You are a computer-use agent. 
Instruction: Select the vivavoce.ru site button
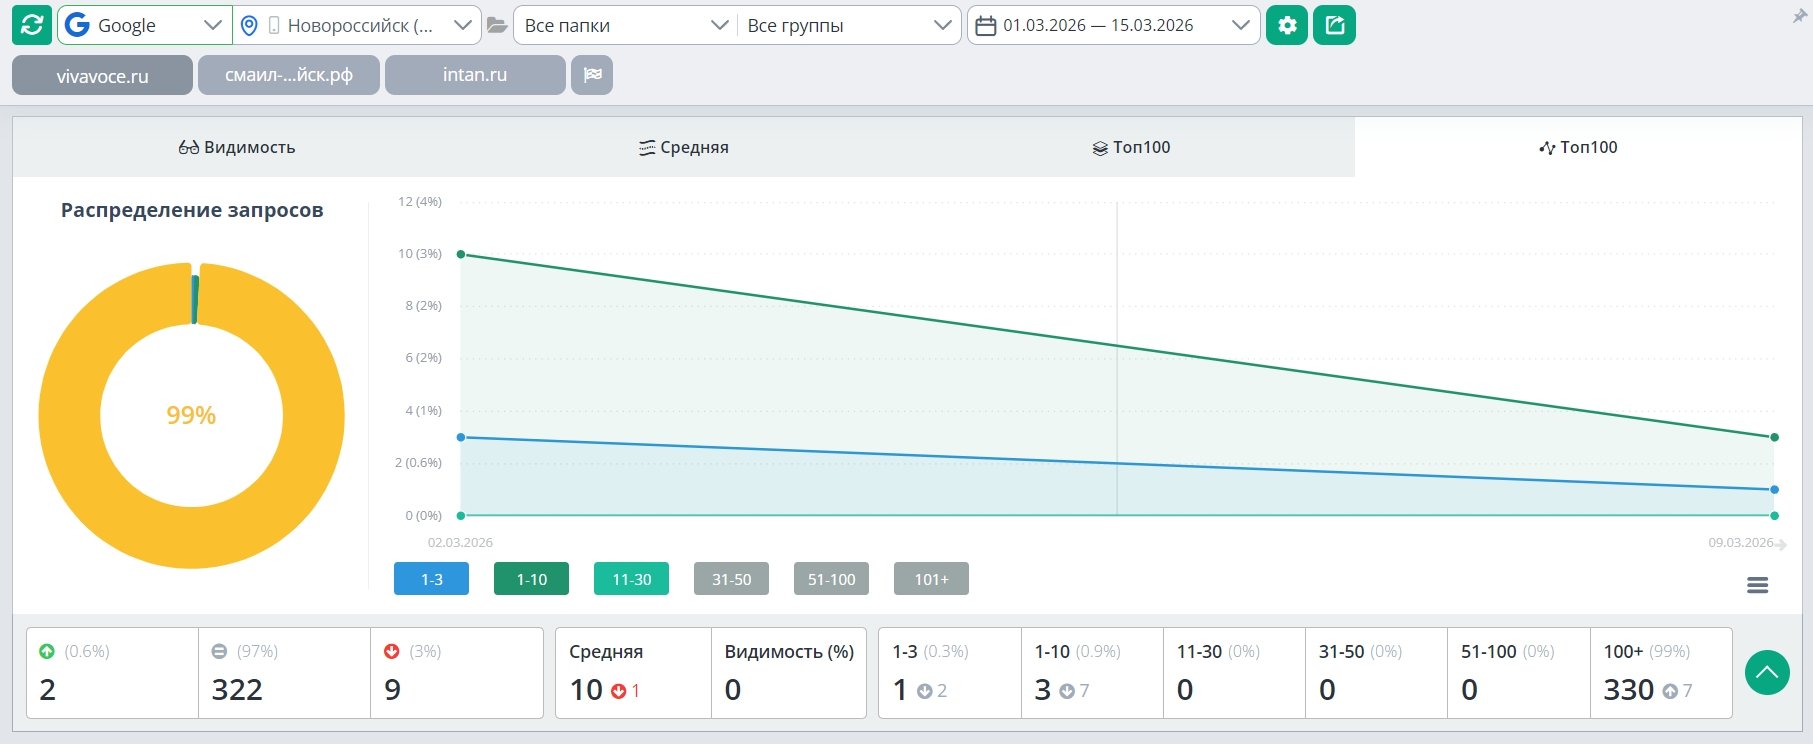point(102,75)
